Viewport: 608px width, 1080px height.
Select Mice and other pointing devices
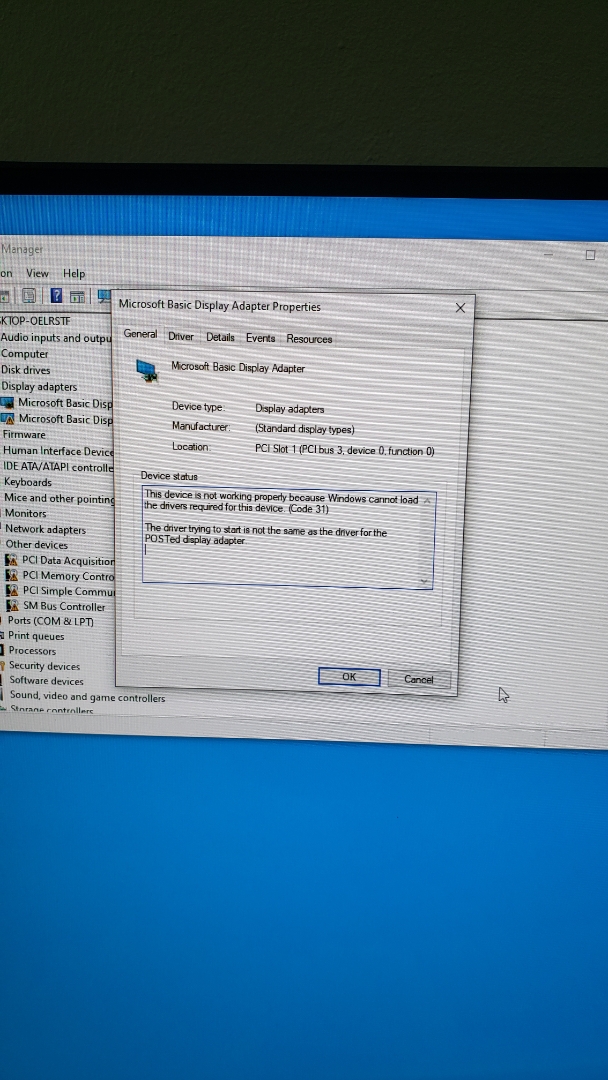click(60, 498)
